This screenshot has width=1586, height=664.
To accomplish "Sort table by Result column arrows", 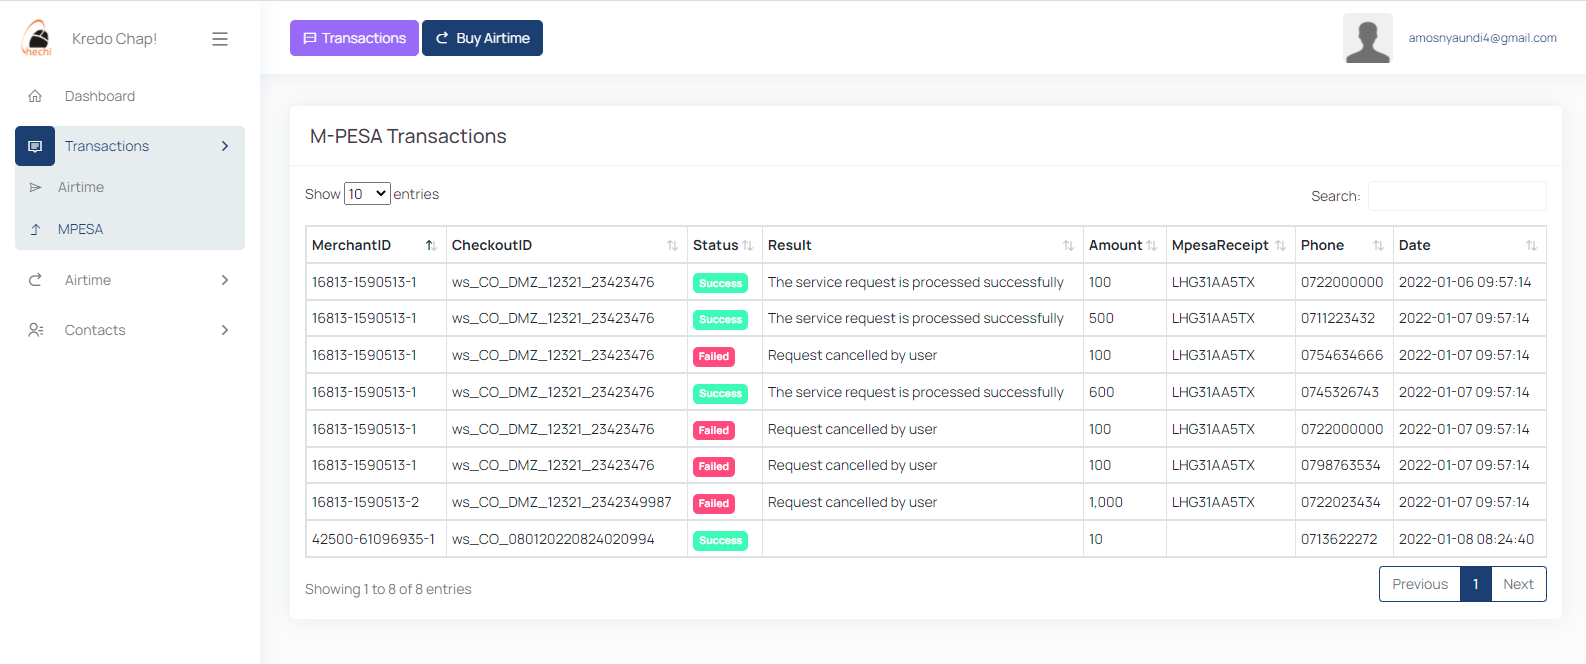I will 1068,245.
